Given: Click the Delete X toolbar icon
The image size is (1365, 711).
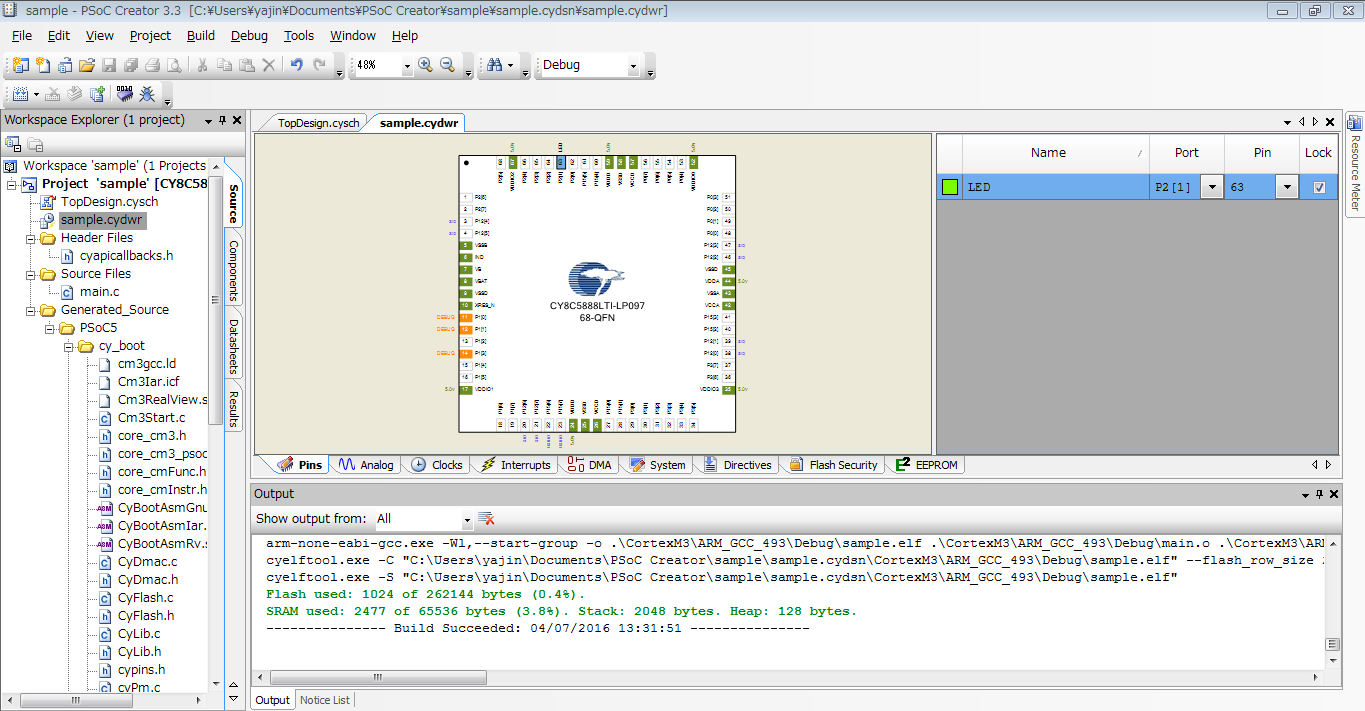Looking at the screenshot, I should tap(269, 65).
